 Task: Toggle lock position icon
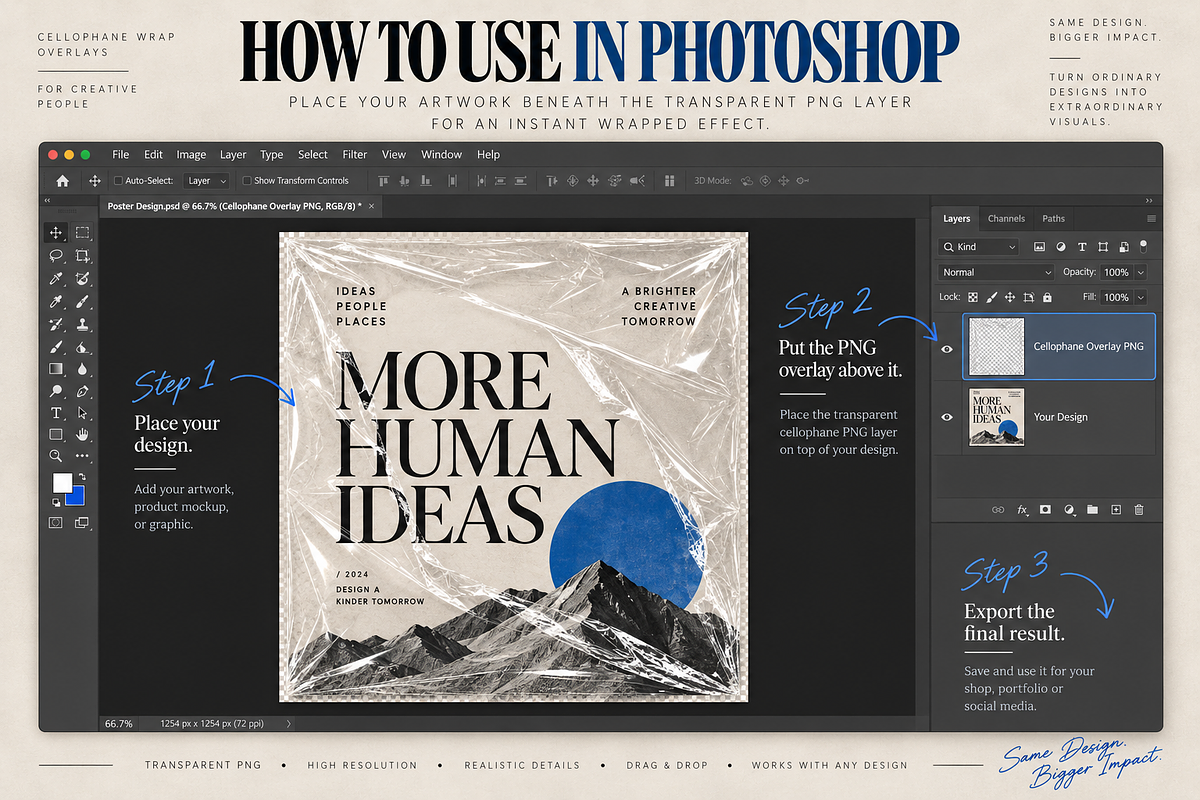click(1010, 297)
